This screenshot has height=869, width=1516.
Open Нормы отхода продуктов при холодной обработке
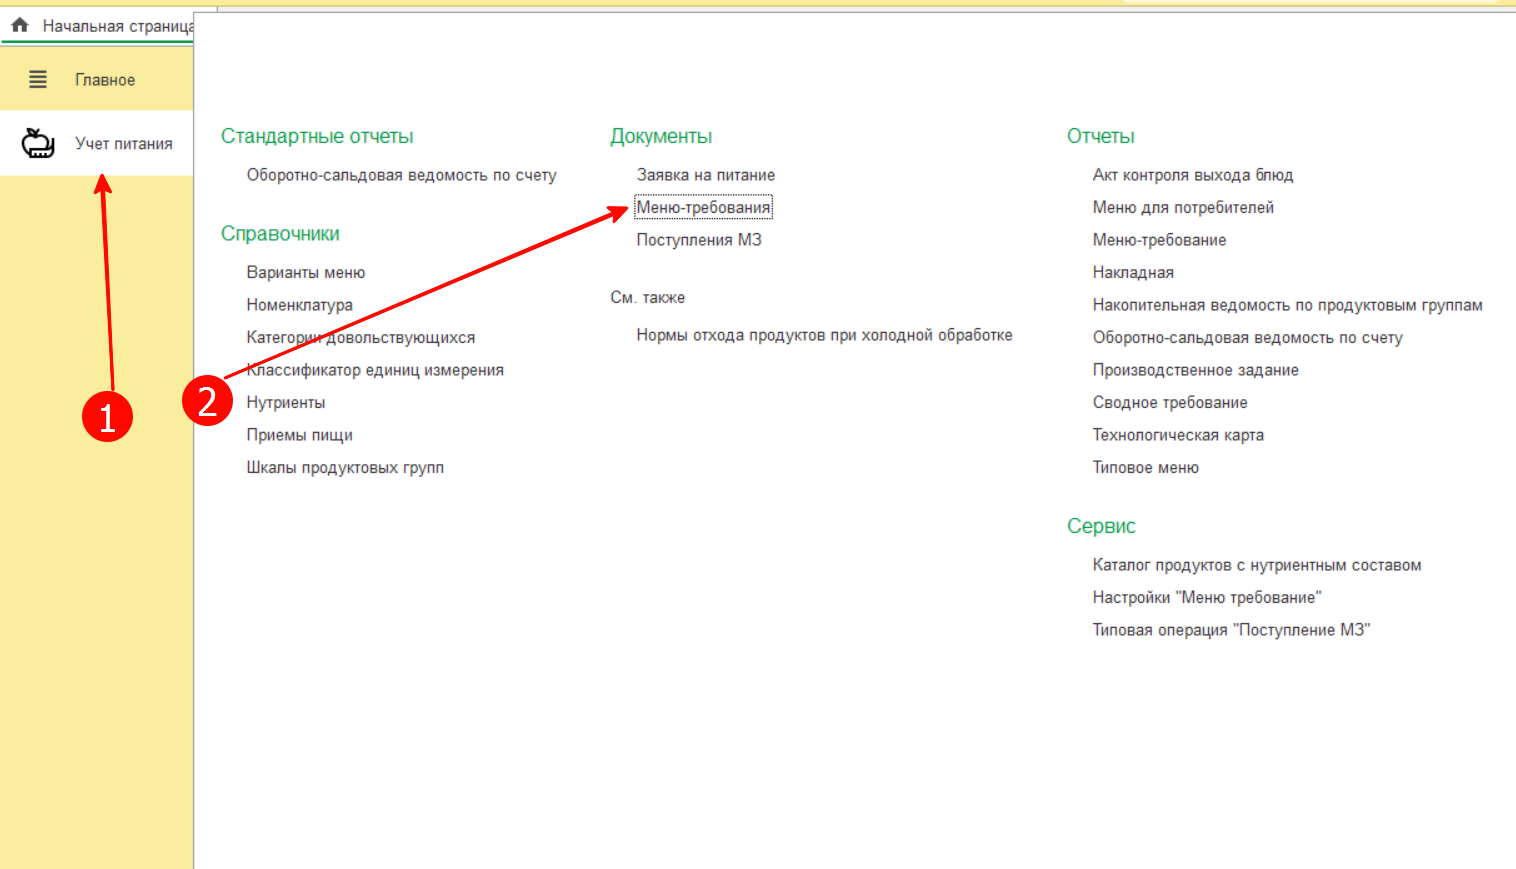click(x=824, y=335)
